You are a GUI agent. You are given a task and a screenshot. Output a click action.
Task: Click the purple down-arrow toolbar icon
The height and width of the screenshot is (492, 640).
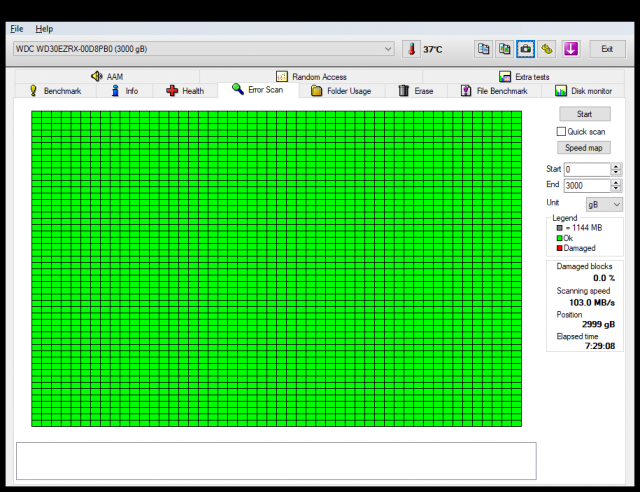571,48
